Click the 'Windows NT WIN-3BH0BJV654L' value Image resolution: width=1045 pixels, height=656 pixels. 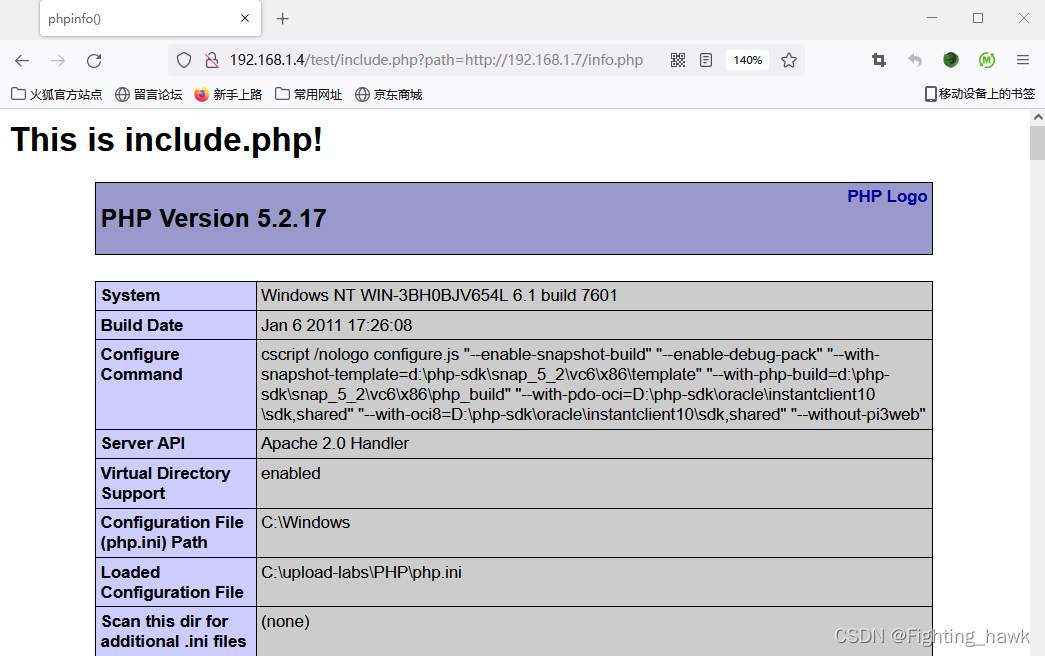[439, 295]
